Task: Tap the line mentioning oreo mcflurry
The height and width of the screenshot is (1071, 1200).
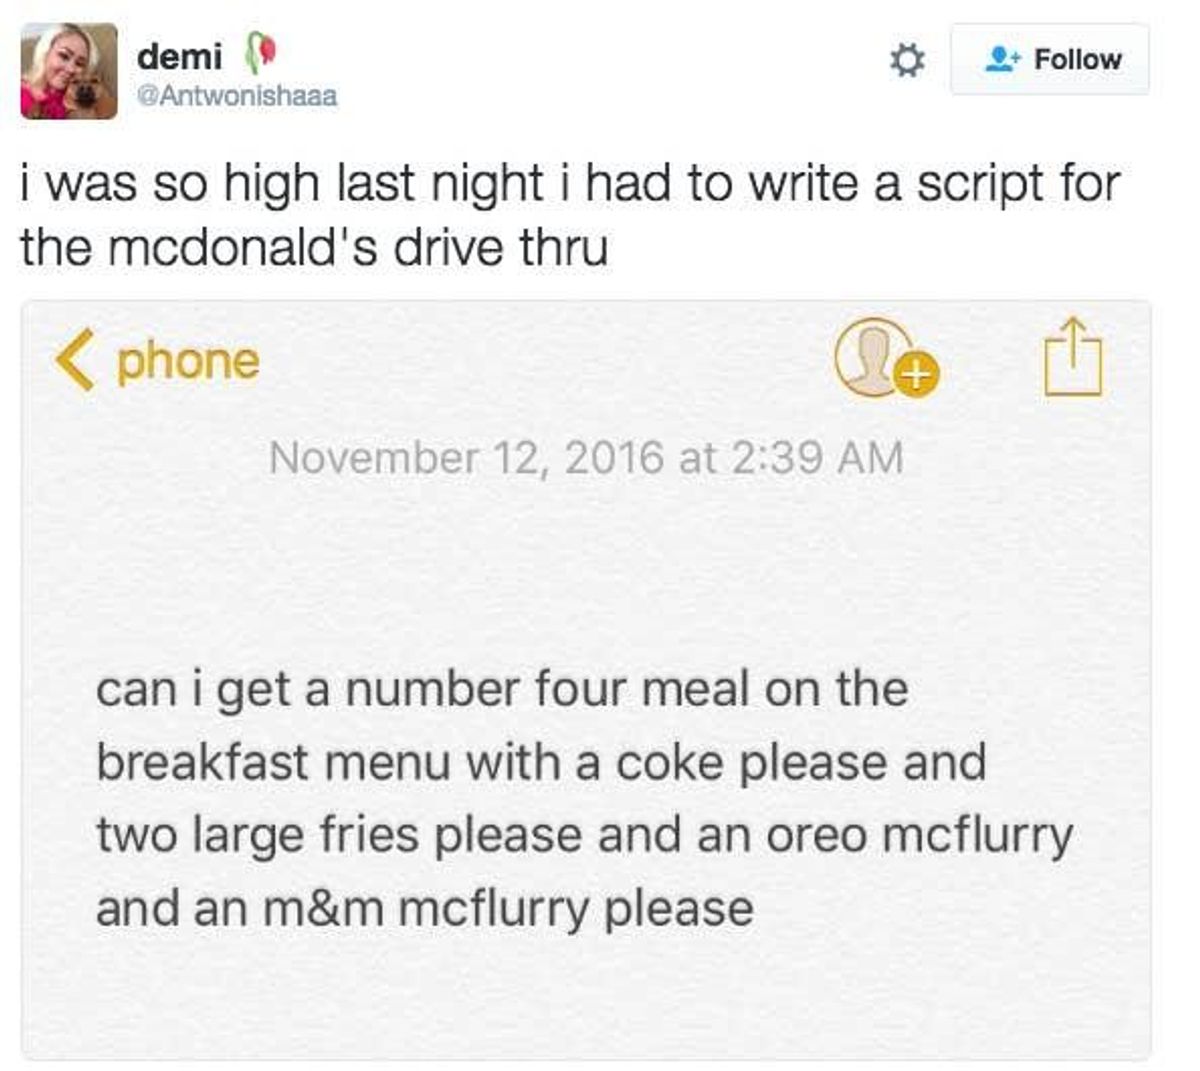Action: coord(585,837)
